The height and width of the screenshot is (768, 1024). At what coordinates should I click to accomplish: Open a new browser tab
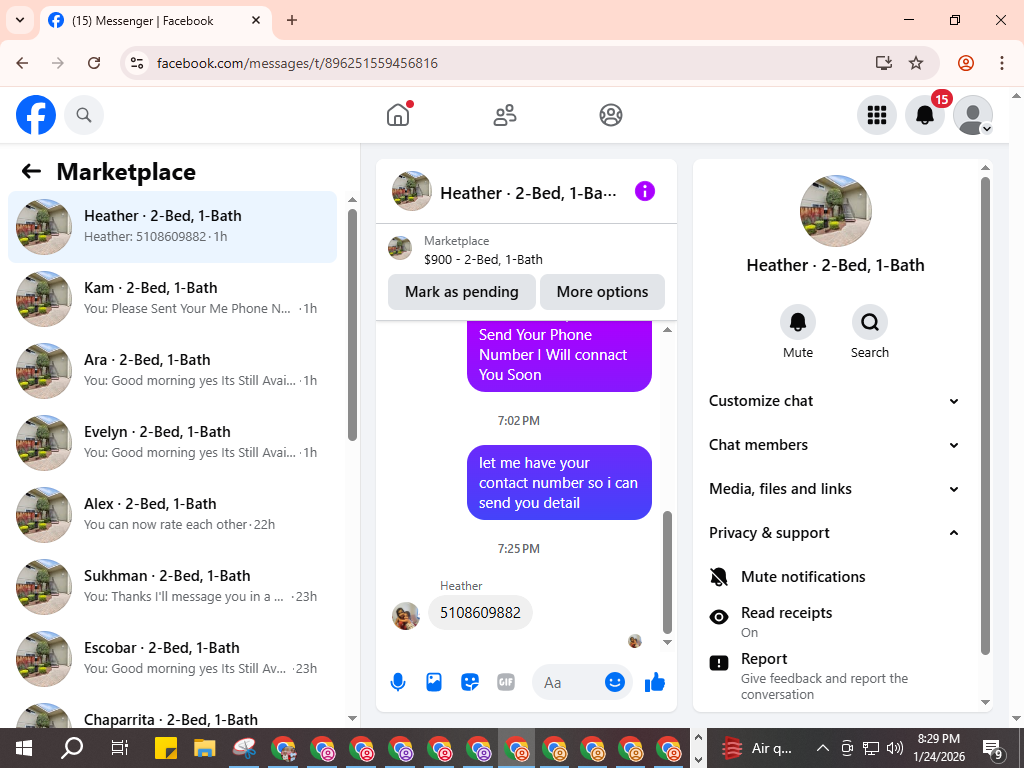pyautogui.click(x=292, y=20)
